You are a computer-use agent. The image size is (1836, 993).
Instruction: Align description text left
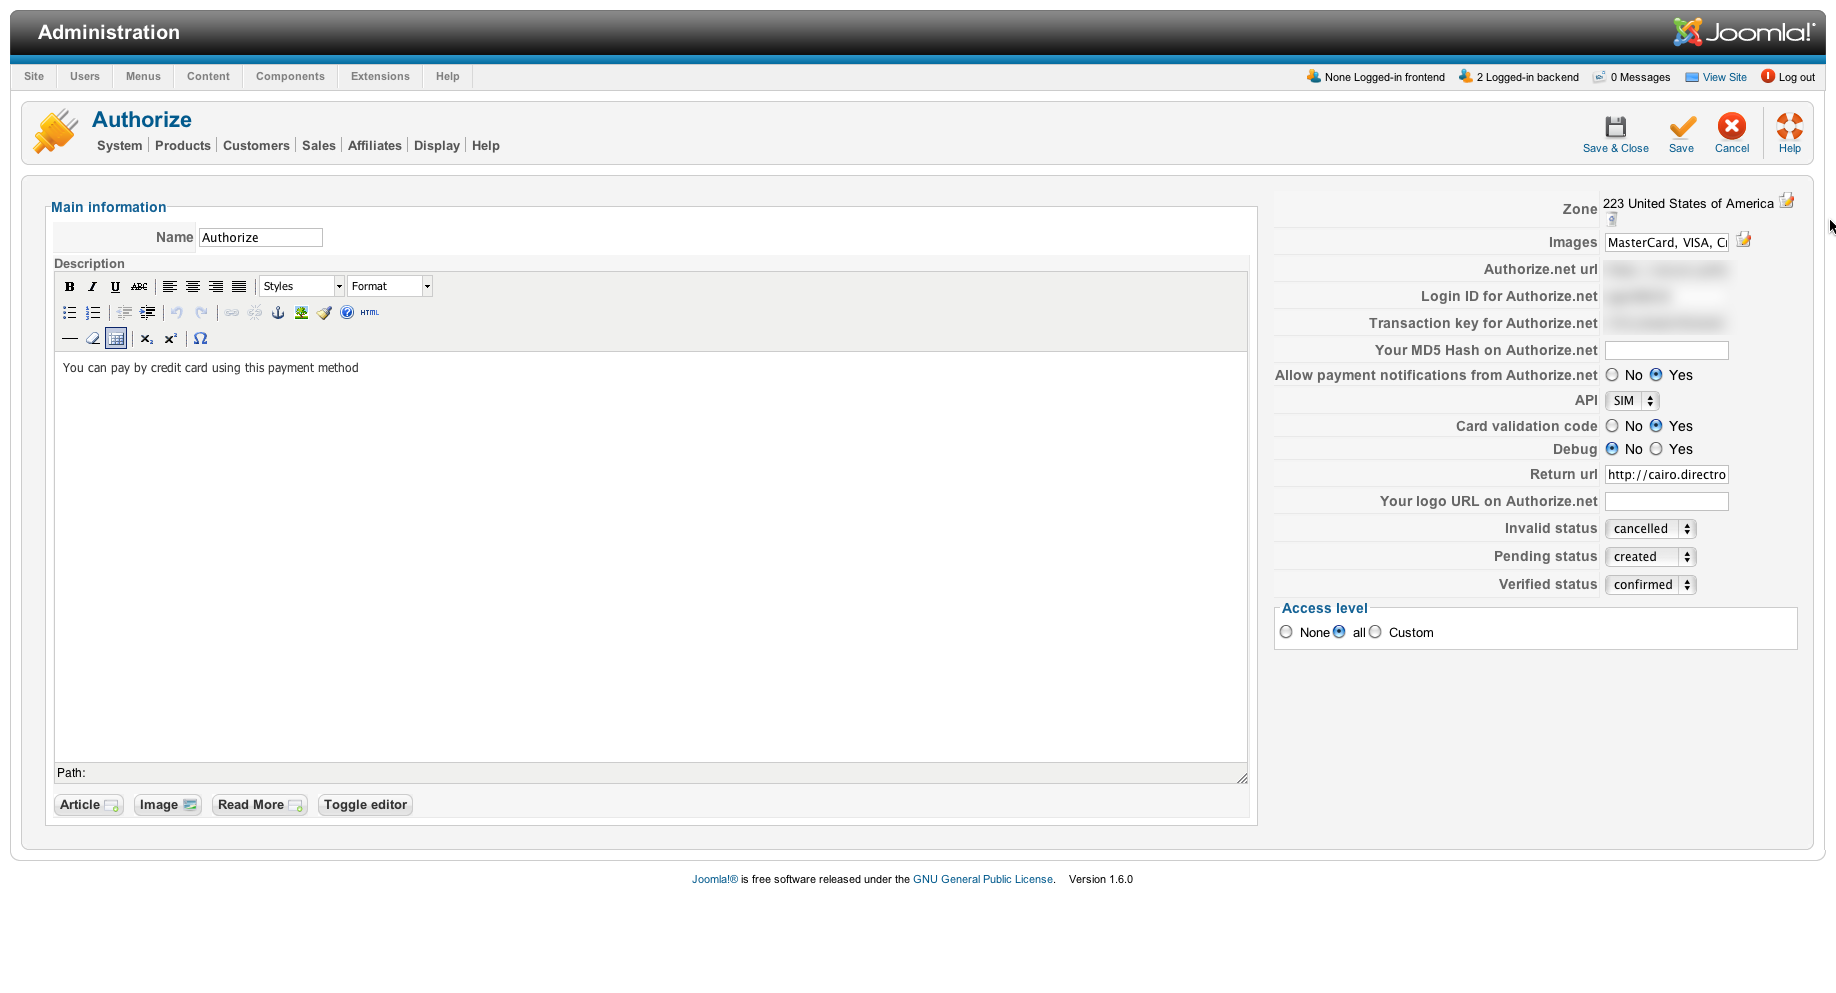pyautogui.click(x=170, y=286)
